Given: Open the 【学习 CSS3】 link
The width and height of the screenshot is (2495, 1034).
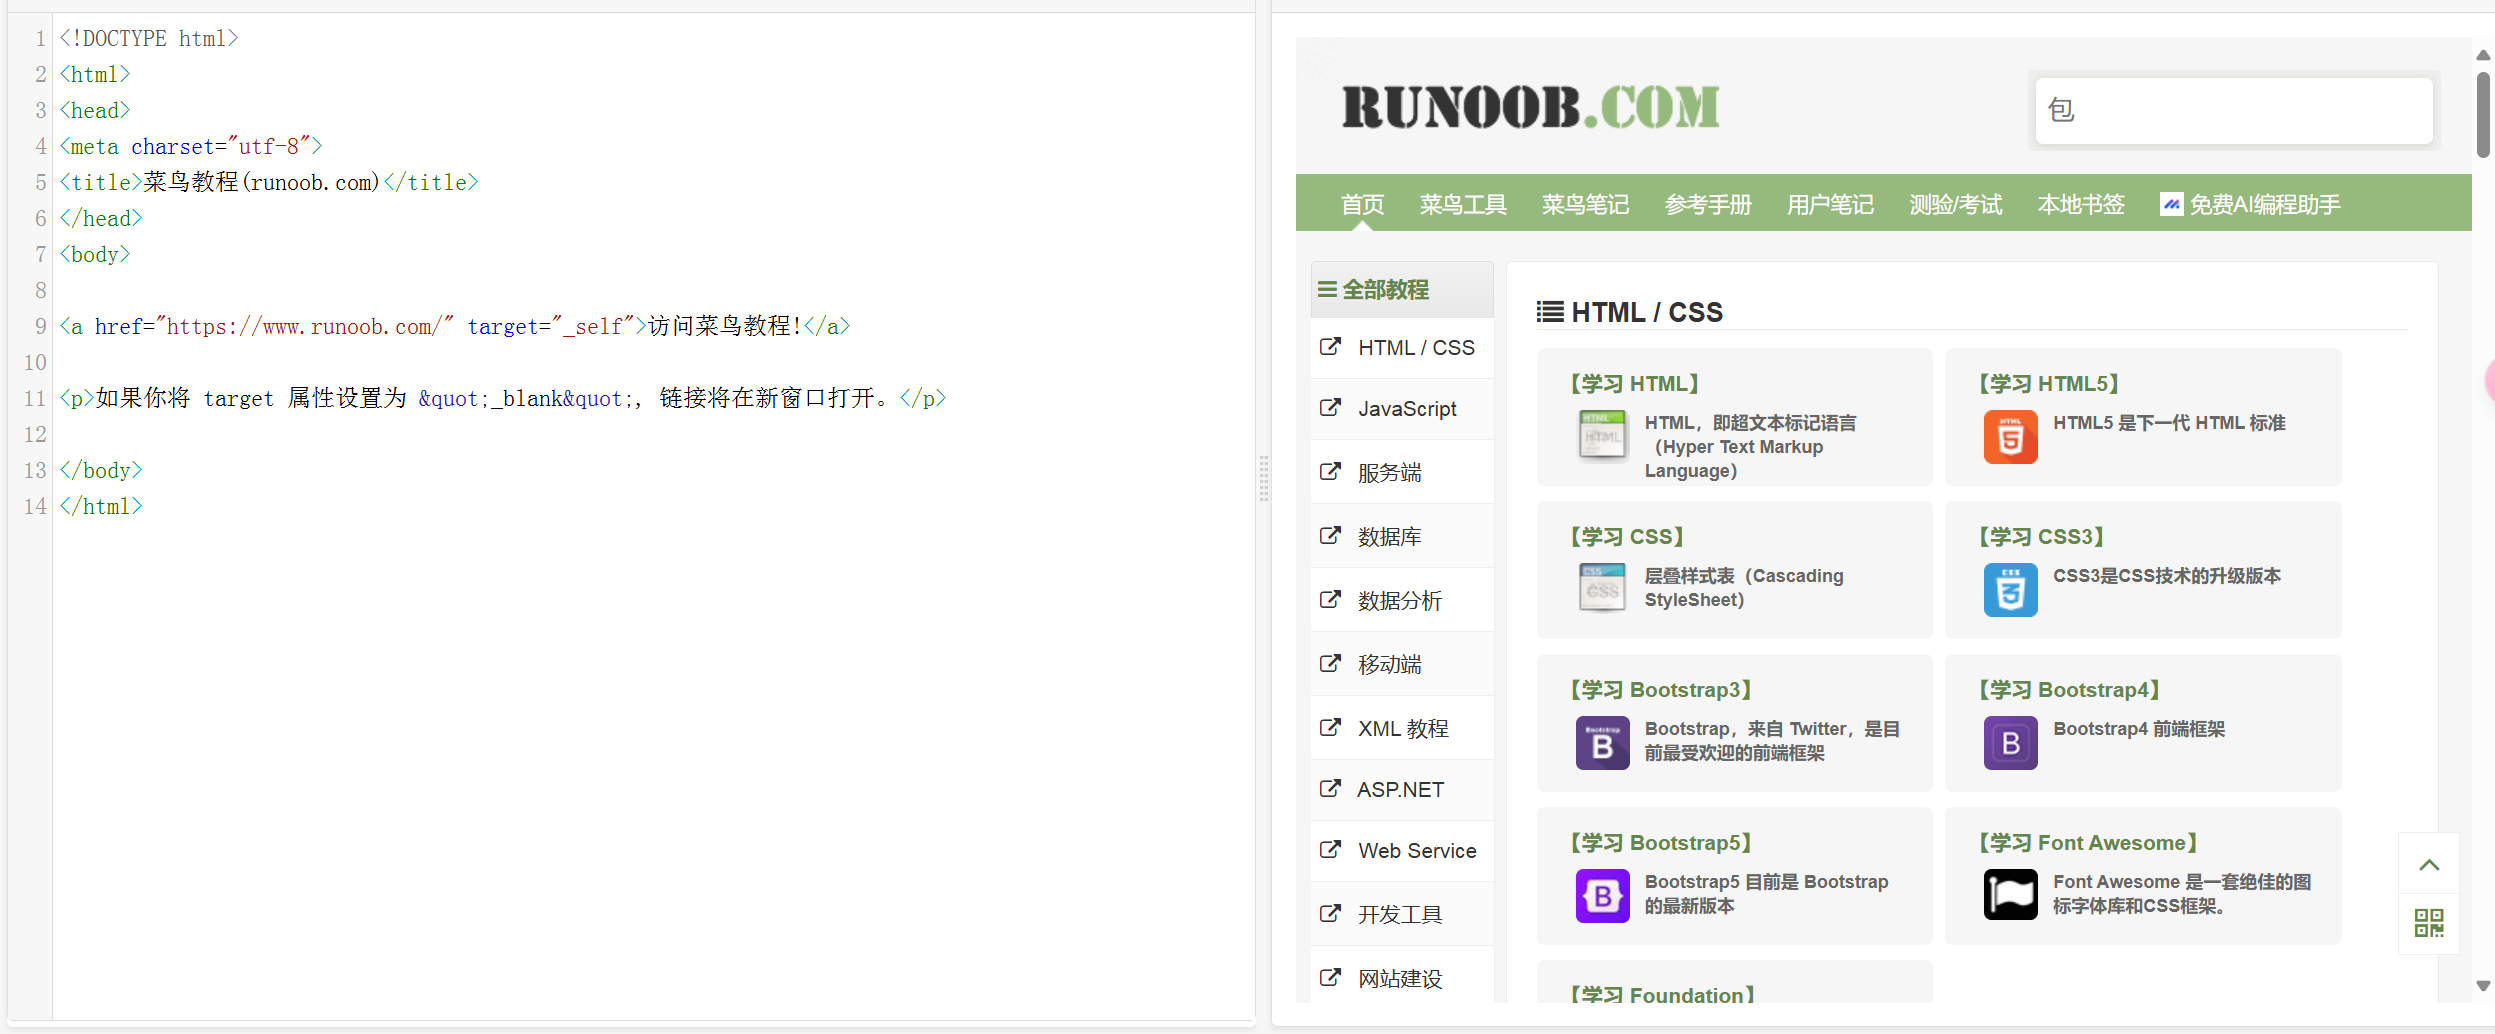Looking at the screenshot, I should (2041, 536).
